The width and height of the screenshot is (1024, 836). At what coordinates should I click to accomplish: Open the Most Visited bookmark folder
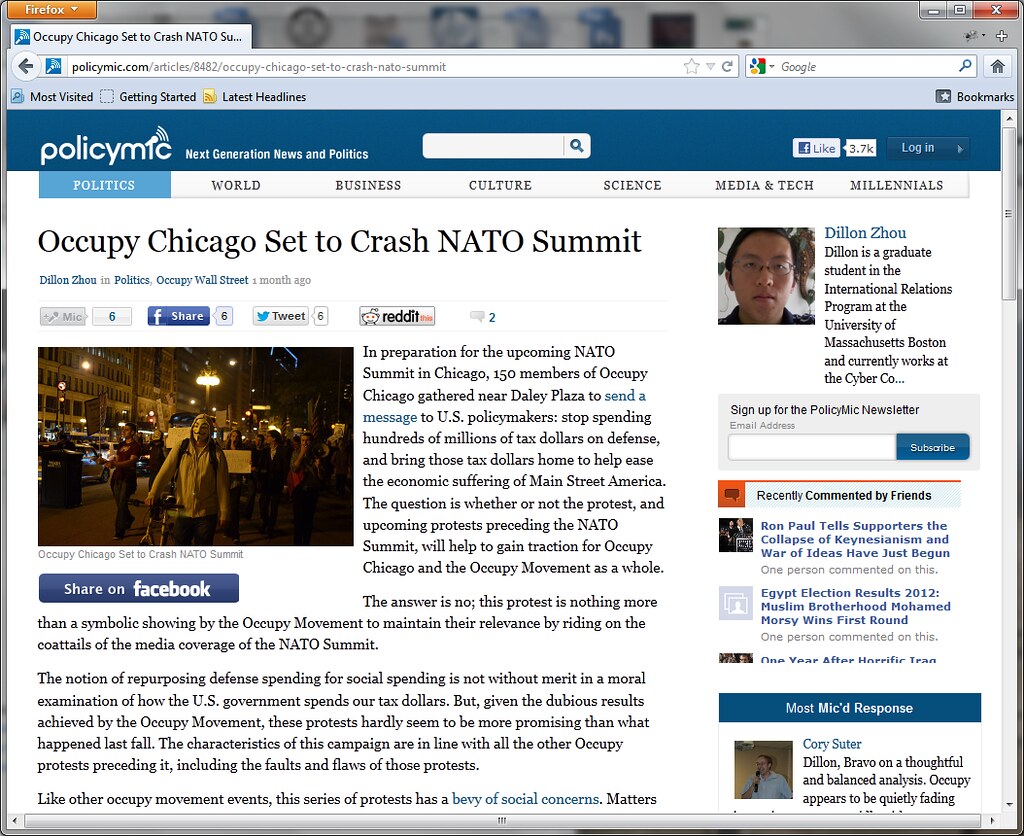[52, 97]
